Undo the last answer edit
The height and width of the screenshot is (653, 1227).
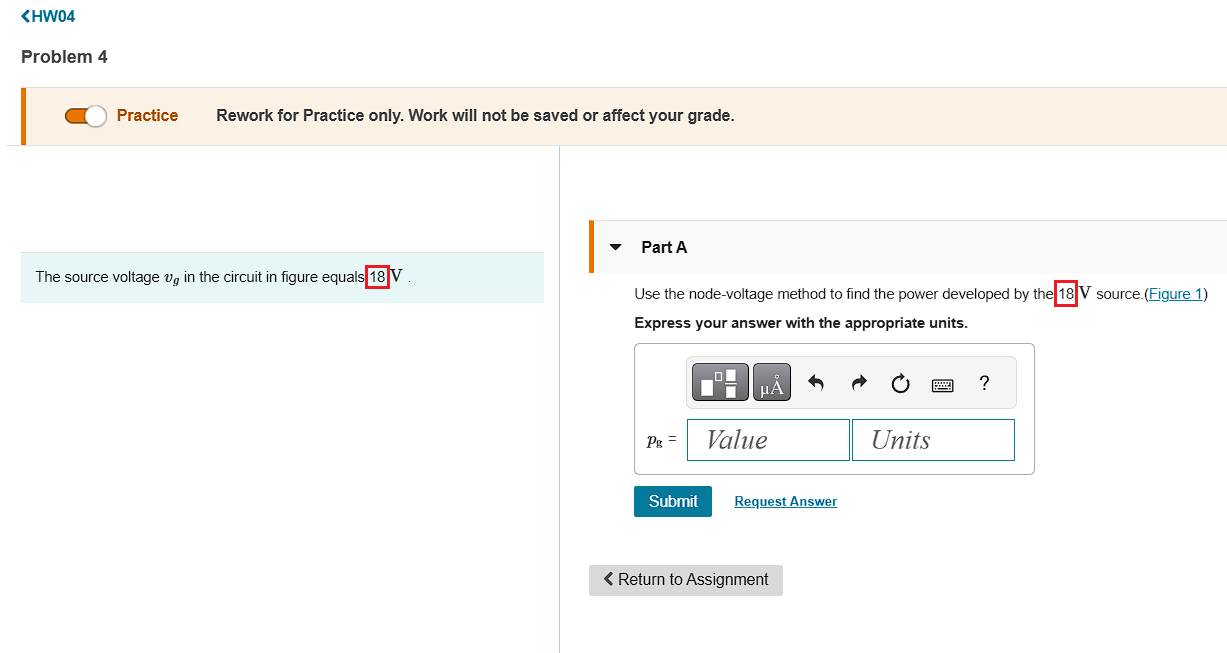tap(816, 383)
